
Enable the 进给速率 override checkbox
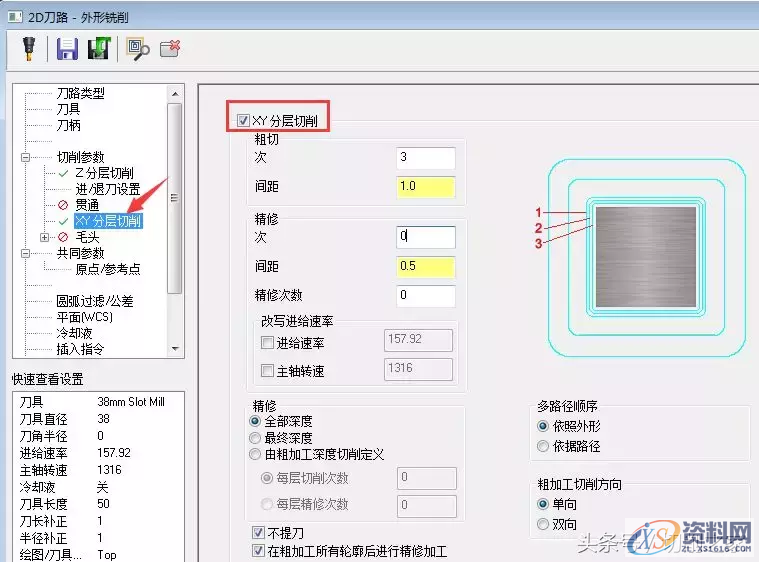267,343
